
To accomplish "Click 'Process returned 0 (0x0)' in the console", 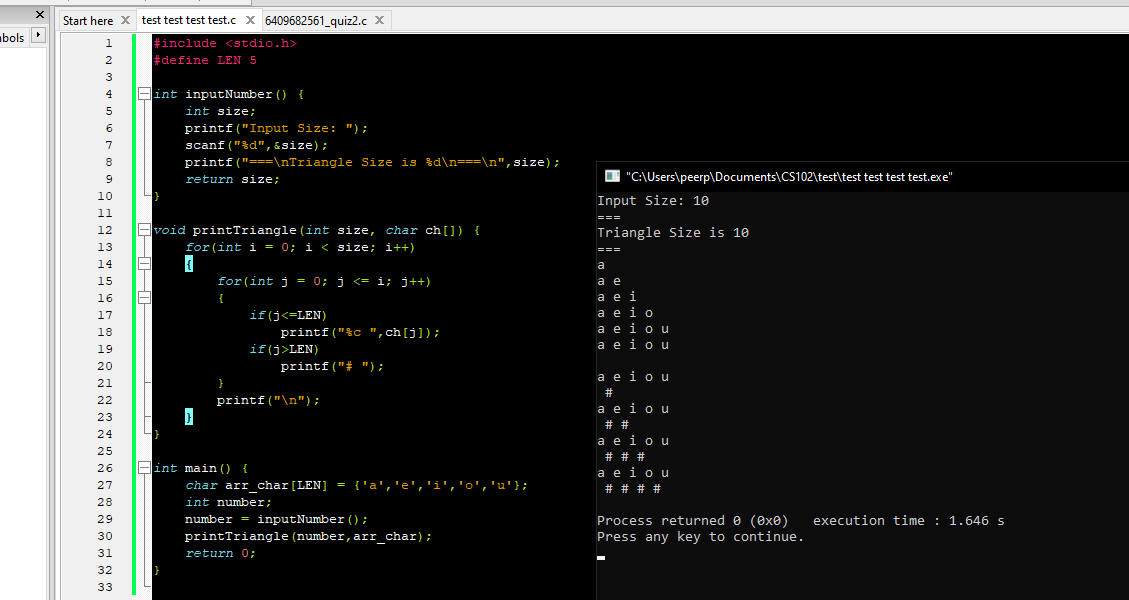I will [693, 521].
